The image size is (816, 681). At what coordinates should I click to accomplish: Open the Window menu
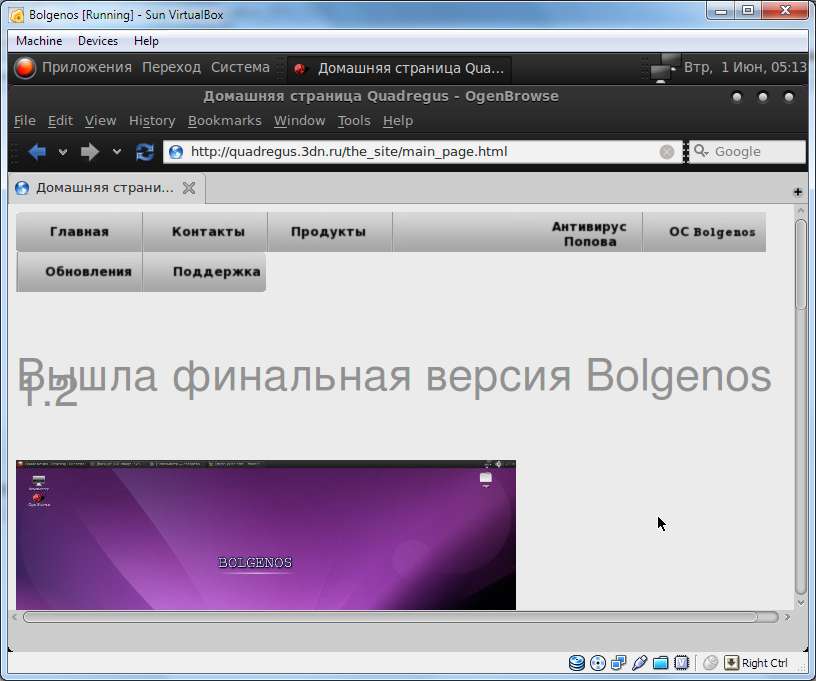coord(299,121)
